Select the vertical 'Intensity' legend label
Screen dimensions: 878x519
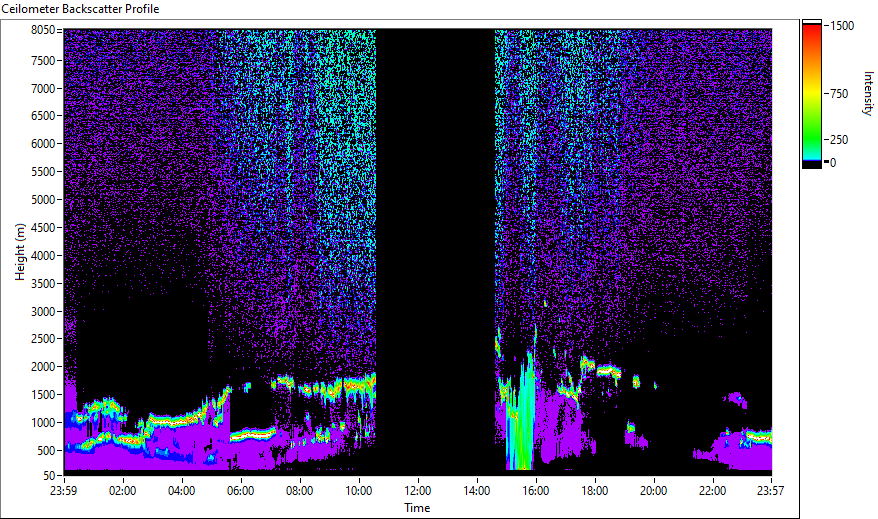(x=868, y=93)
